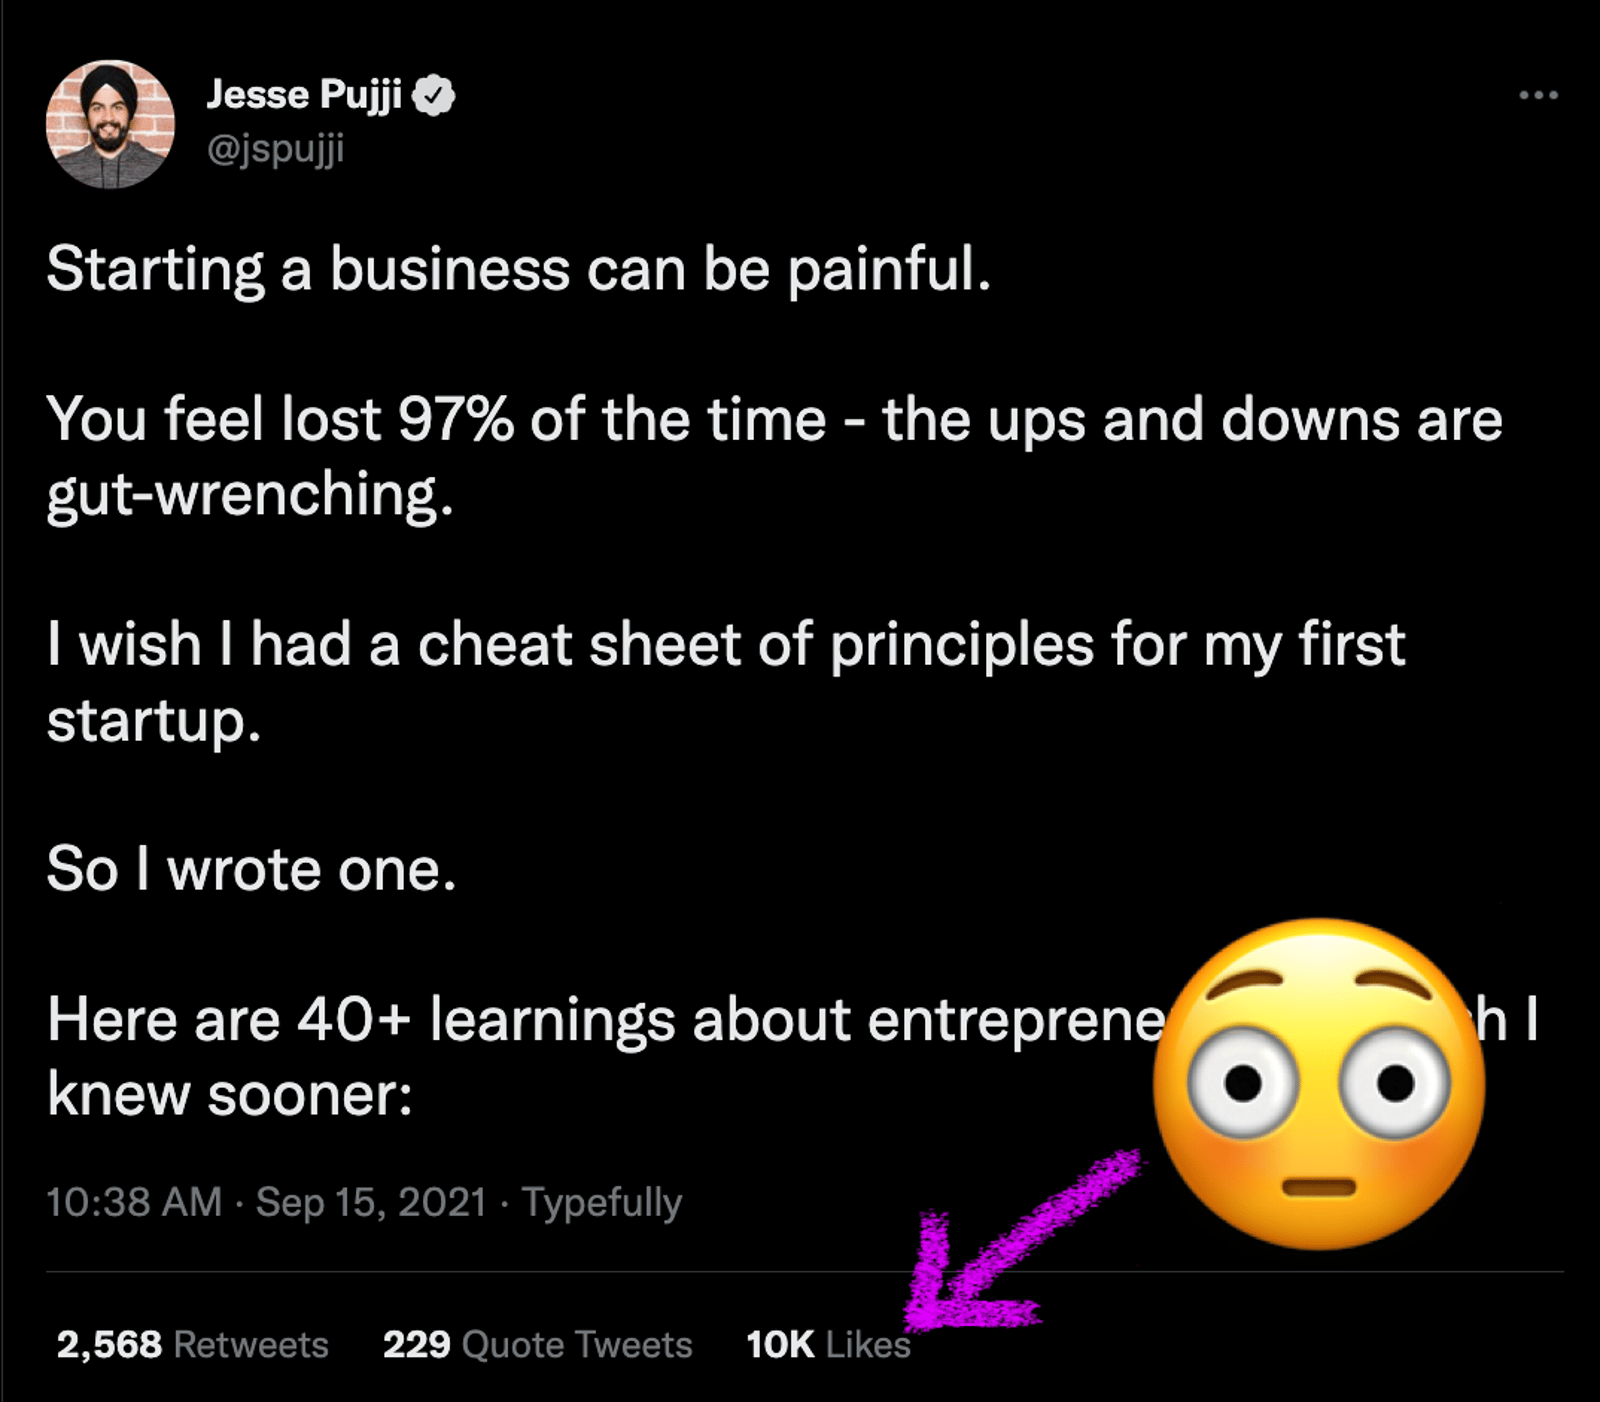Viewport: 1600px width, 1402px height.
Task: View the 229 Quote Tweets list
Action: (537, 1345)
